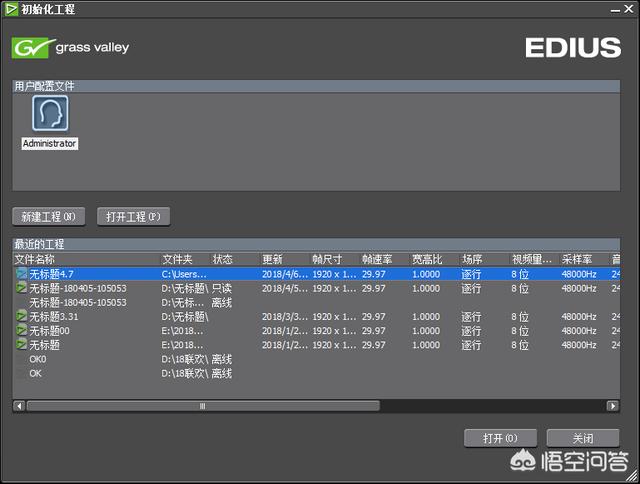Click the 2018/3/3... update date cell
The height and width of the screenshot is (484, 640).
tap(285, 317)
